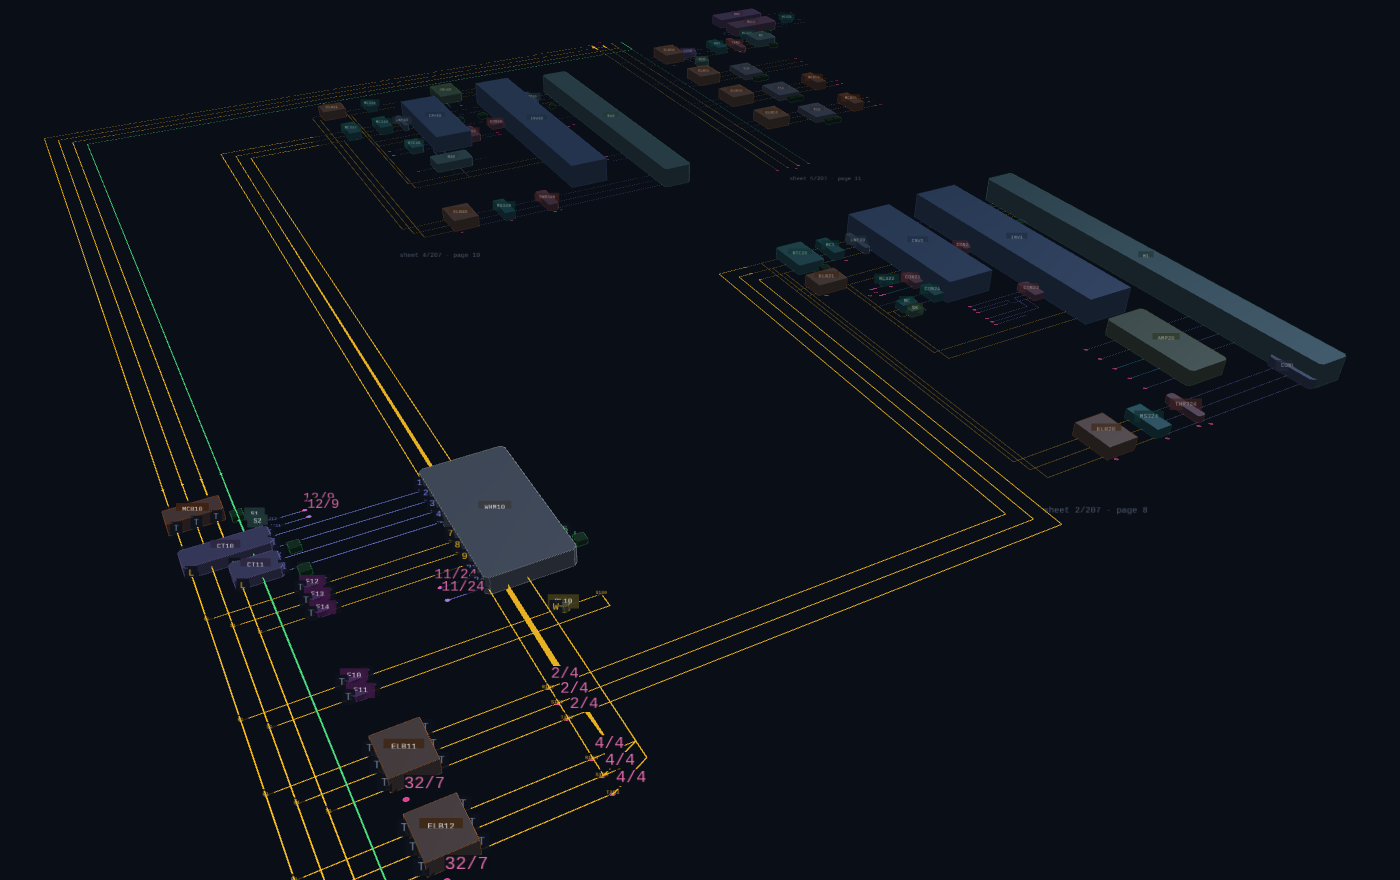Image resolution: width=1400 pixels, height=880 pixels.
Task: Follow the 32/7 reference beside ELB12
Action: (466, 863)
